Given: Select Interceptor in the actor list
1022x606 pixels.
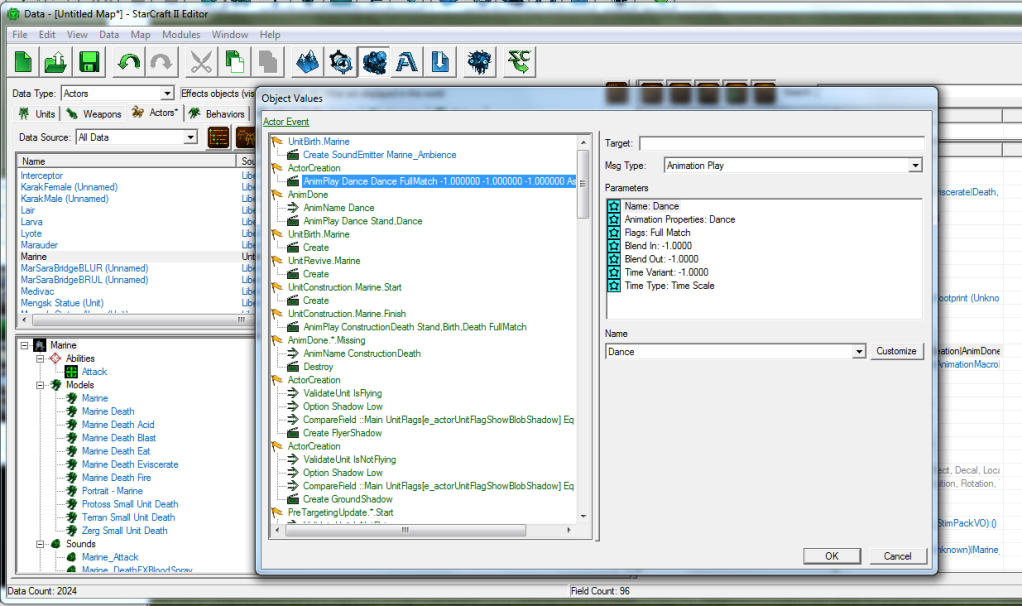Looking at the screenshot, I should (42, 175).
